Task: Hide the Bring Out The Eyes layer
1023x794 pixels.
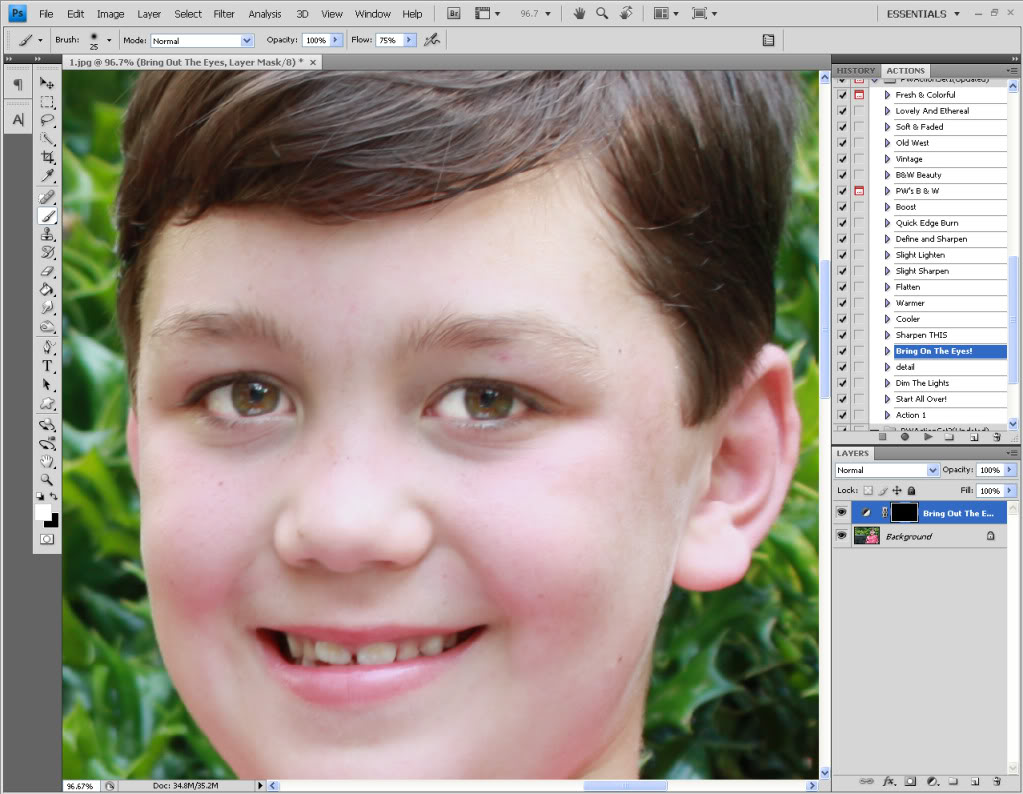Action: 842,513
